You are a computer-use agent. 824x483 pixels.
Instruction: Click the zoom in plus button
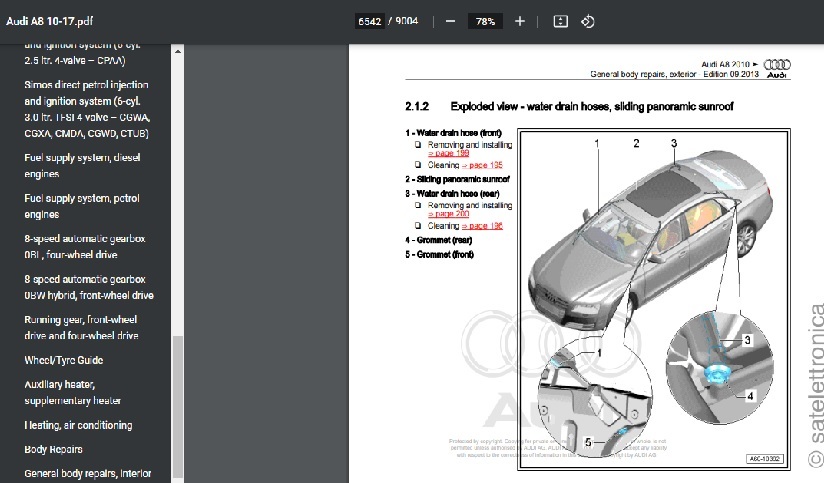[x=519, y=21]
